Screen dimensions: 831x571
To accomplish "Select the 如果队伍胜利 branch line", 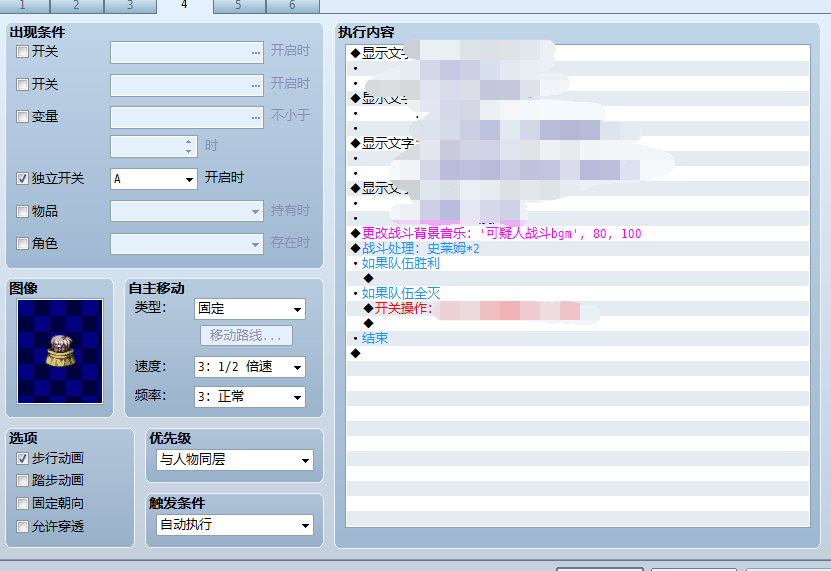I will (578, 263).
